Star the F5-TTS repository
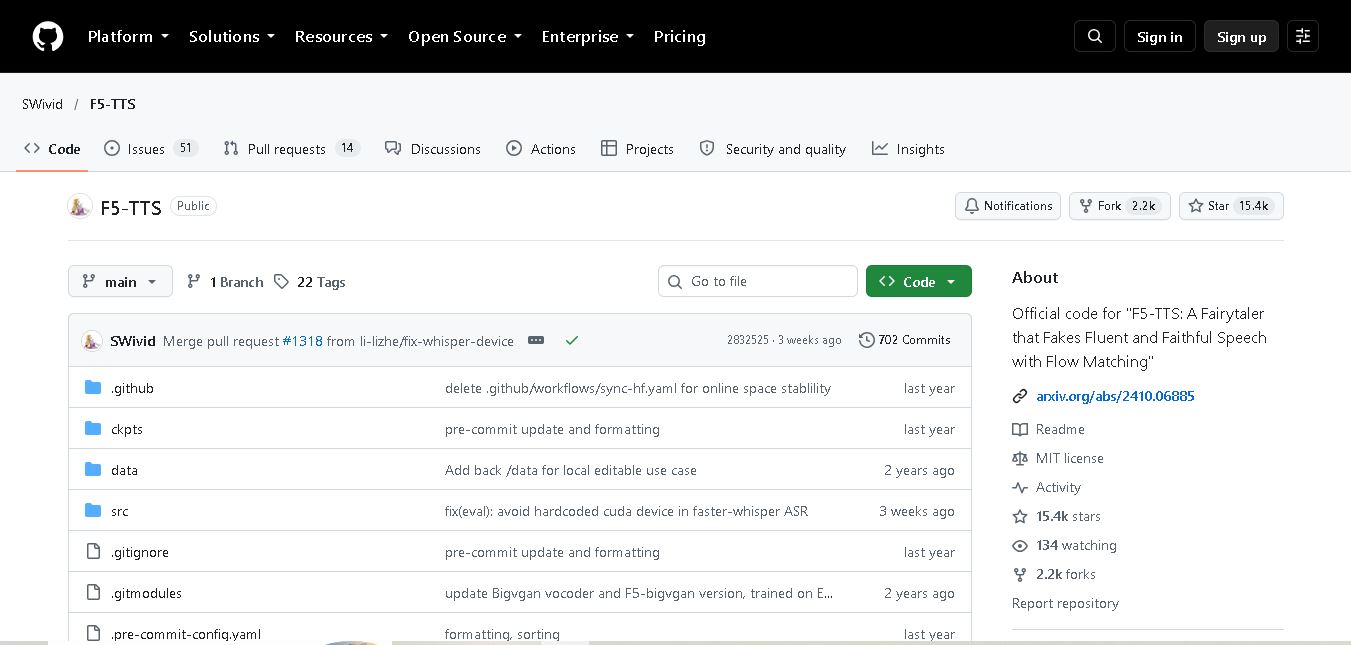Screen dimensions: 1351x645 pos(1231,206)
